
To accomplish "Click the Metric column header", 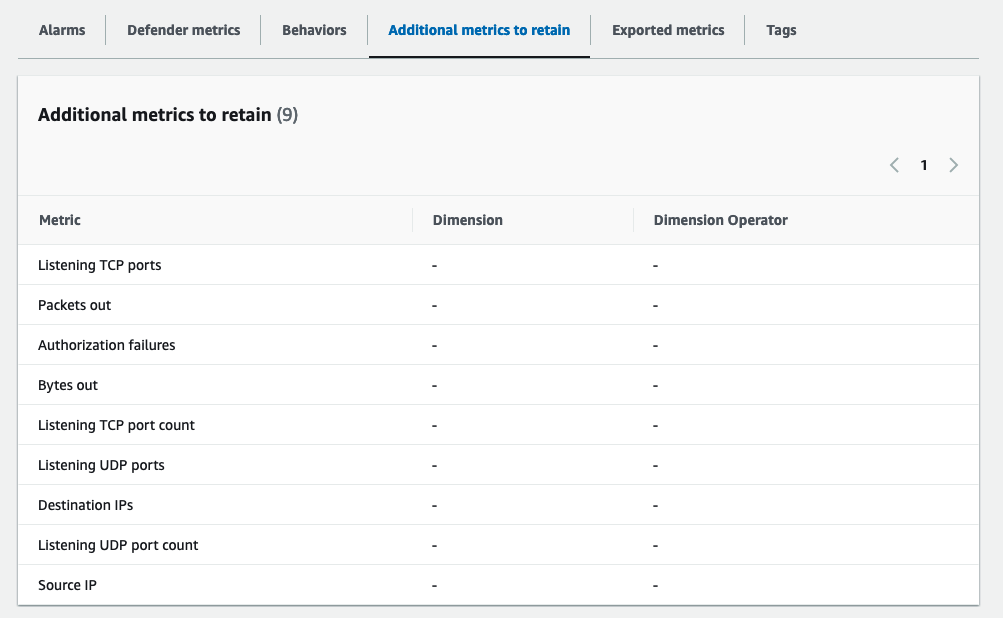I will pos(59,220).
